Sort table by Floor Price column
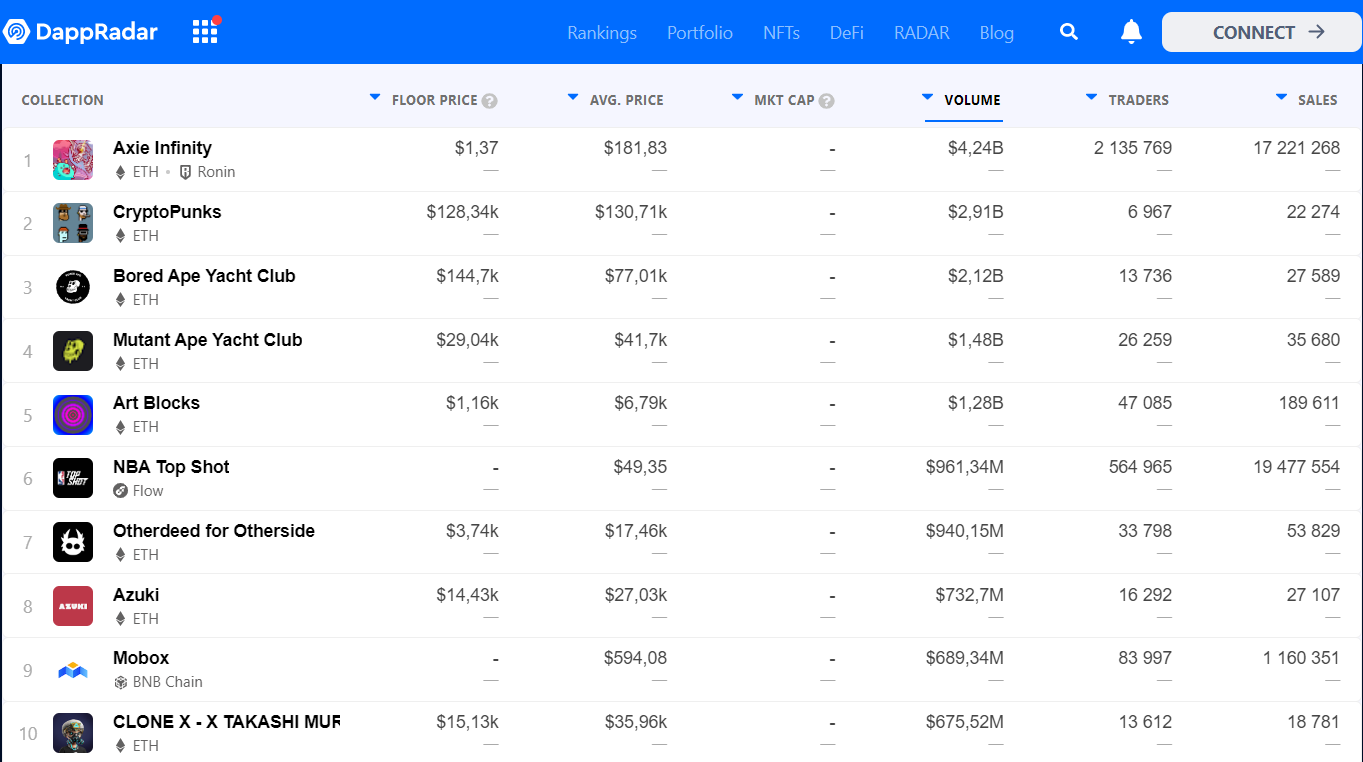The image size is (1363, 762). (x=434, y=100)
